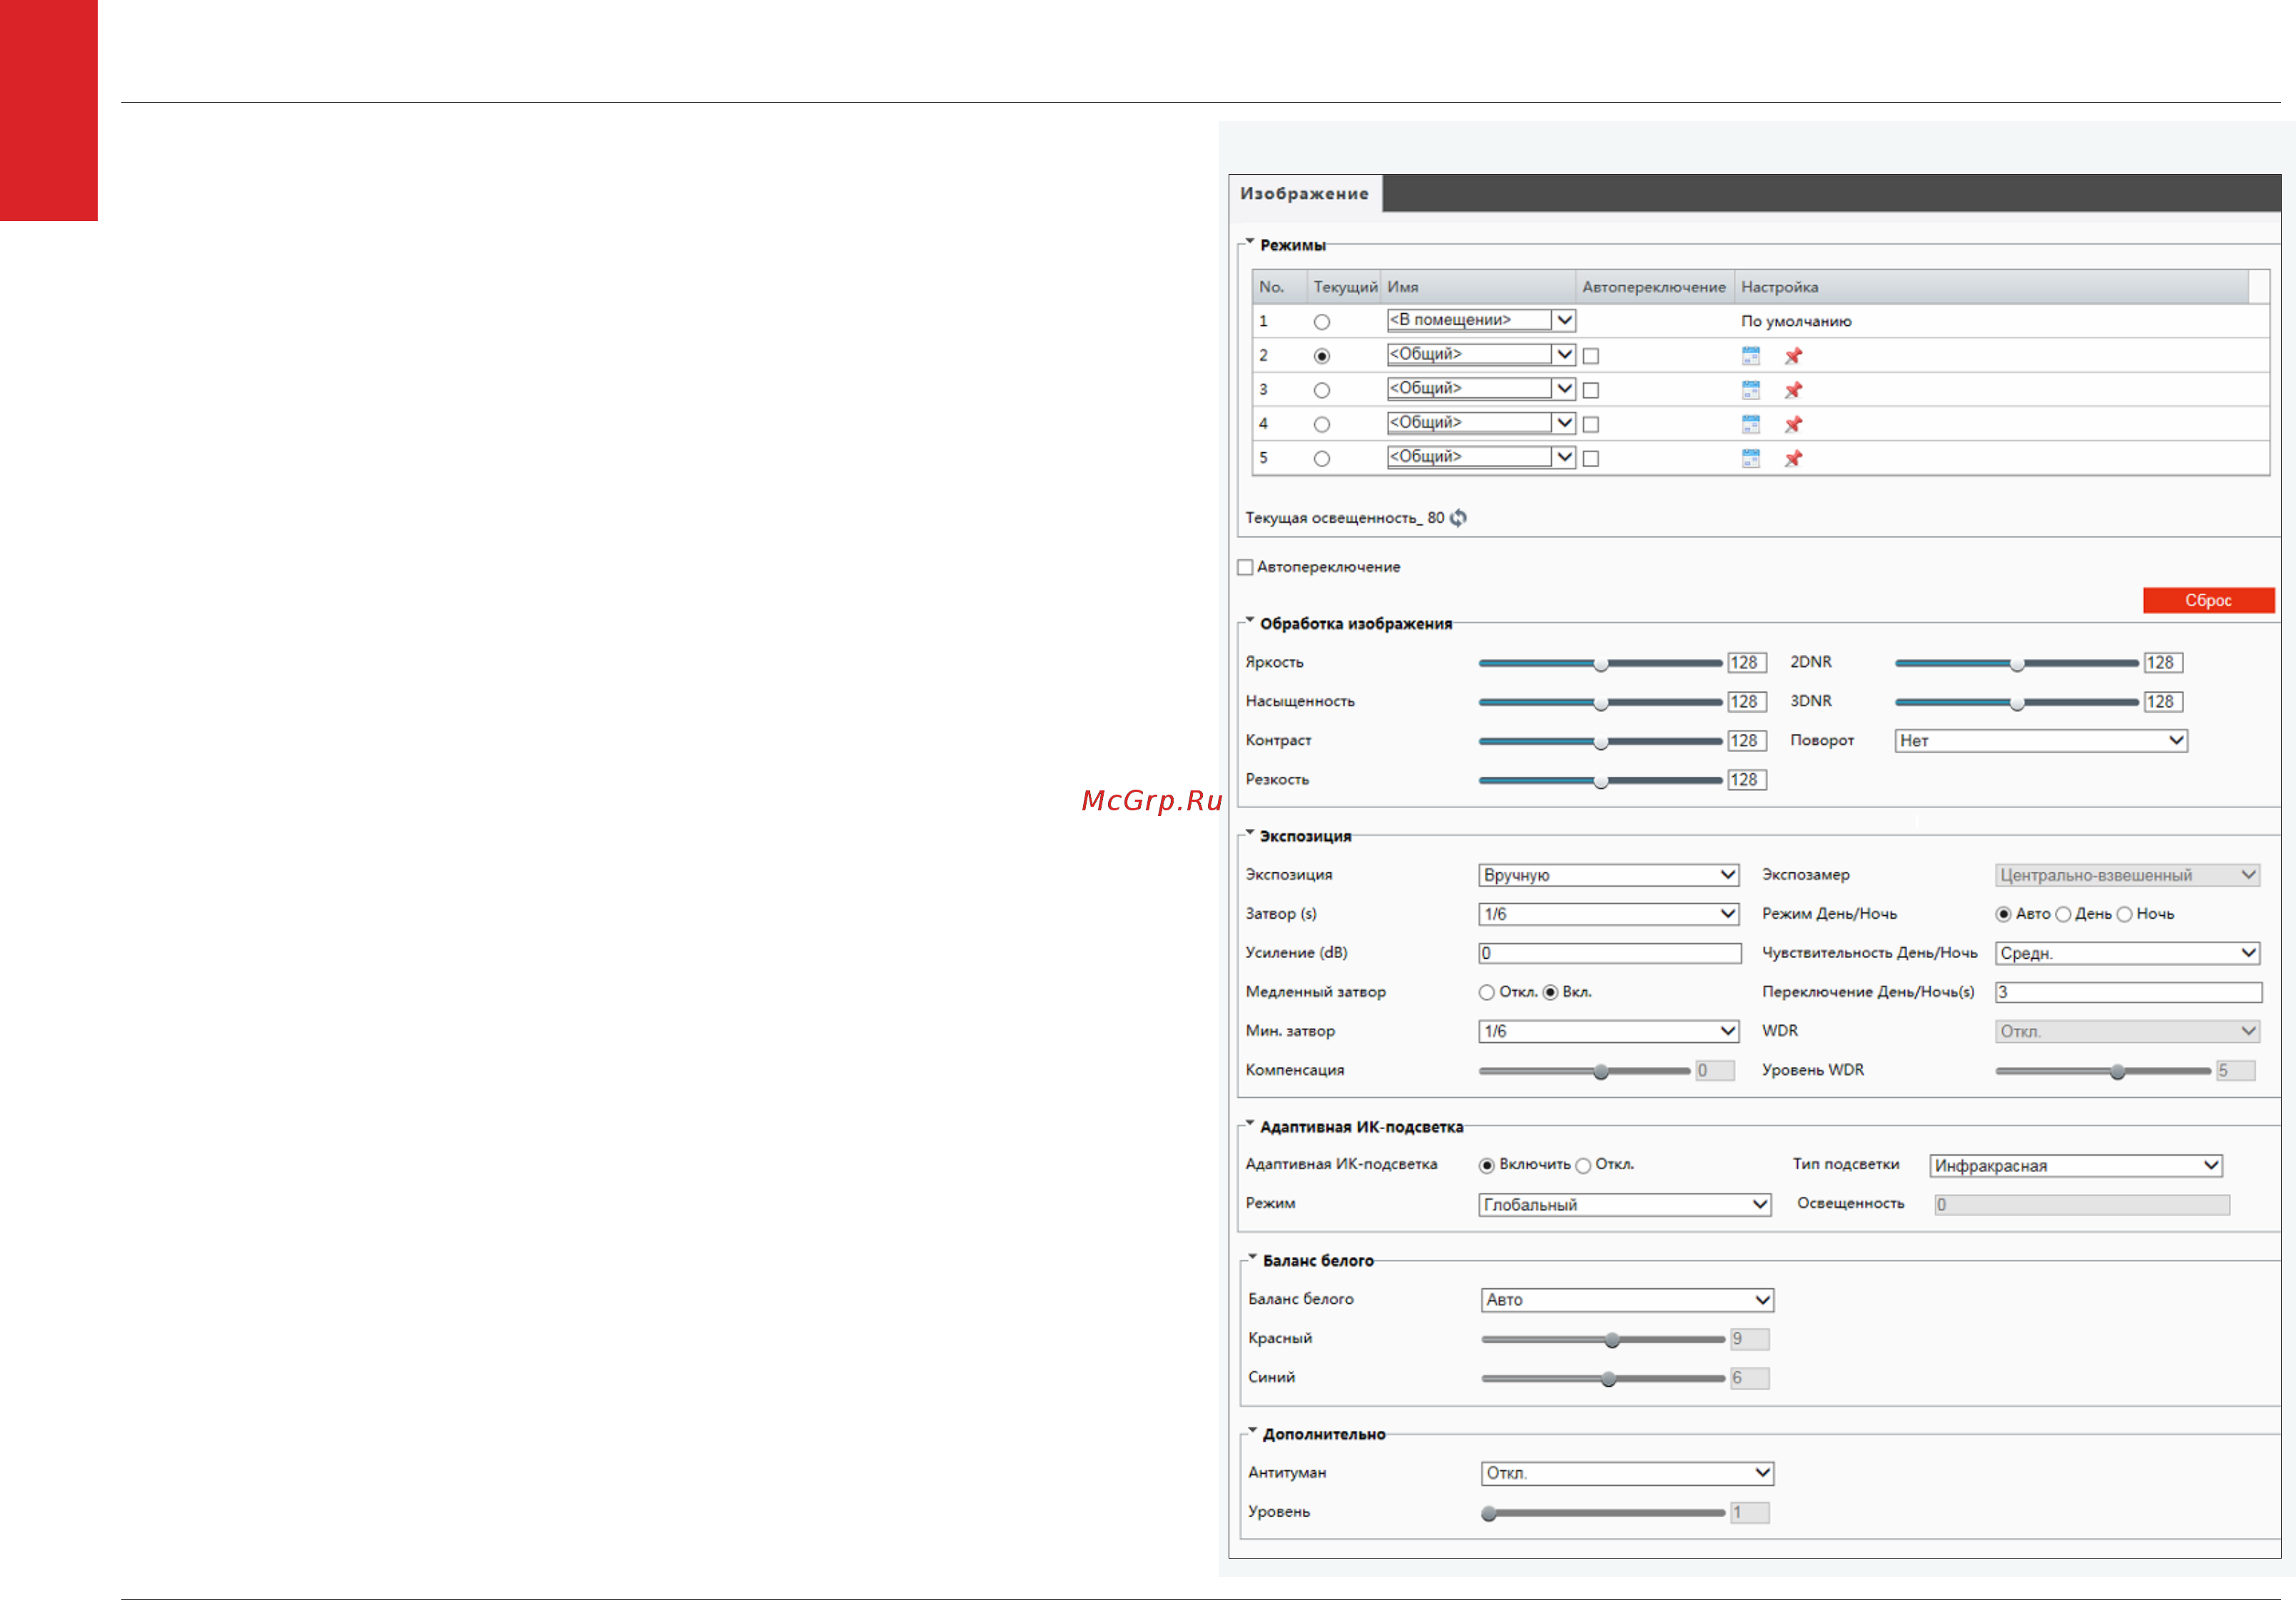
Task: Click the Усиление (dB) input field
Action: pyautogui.click(x=1609, y=953)
